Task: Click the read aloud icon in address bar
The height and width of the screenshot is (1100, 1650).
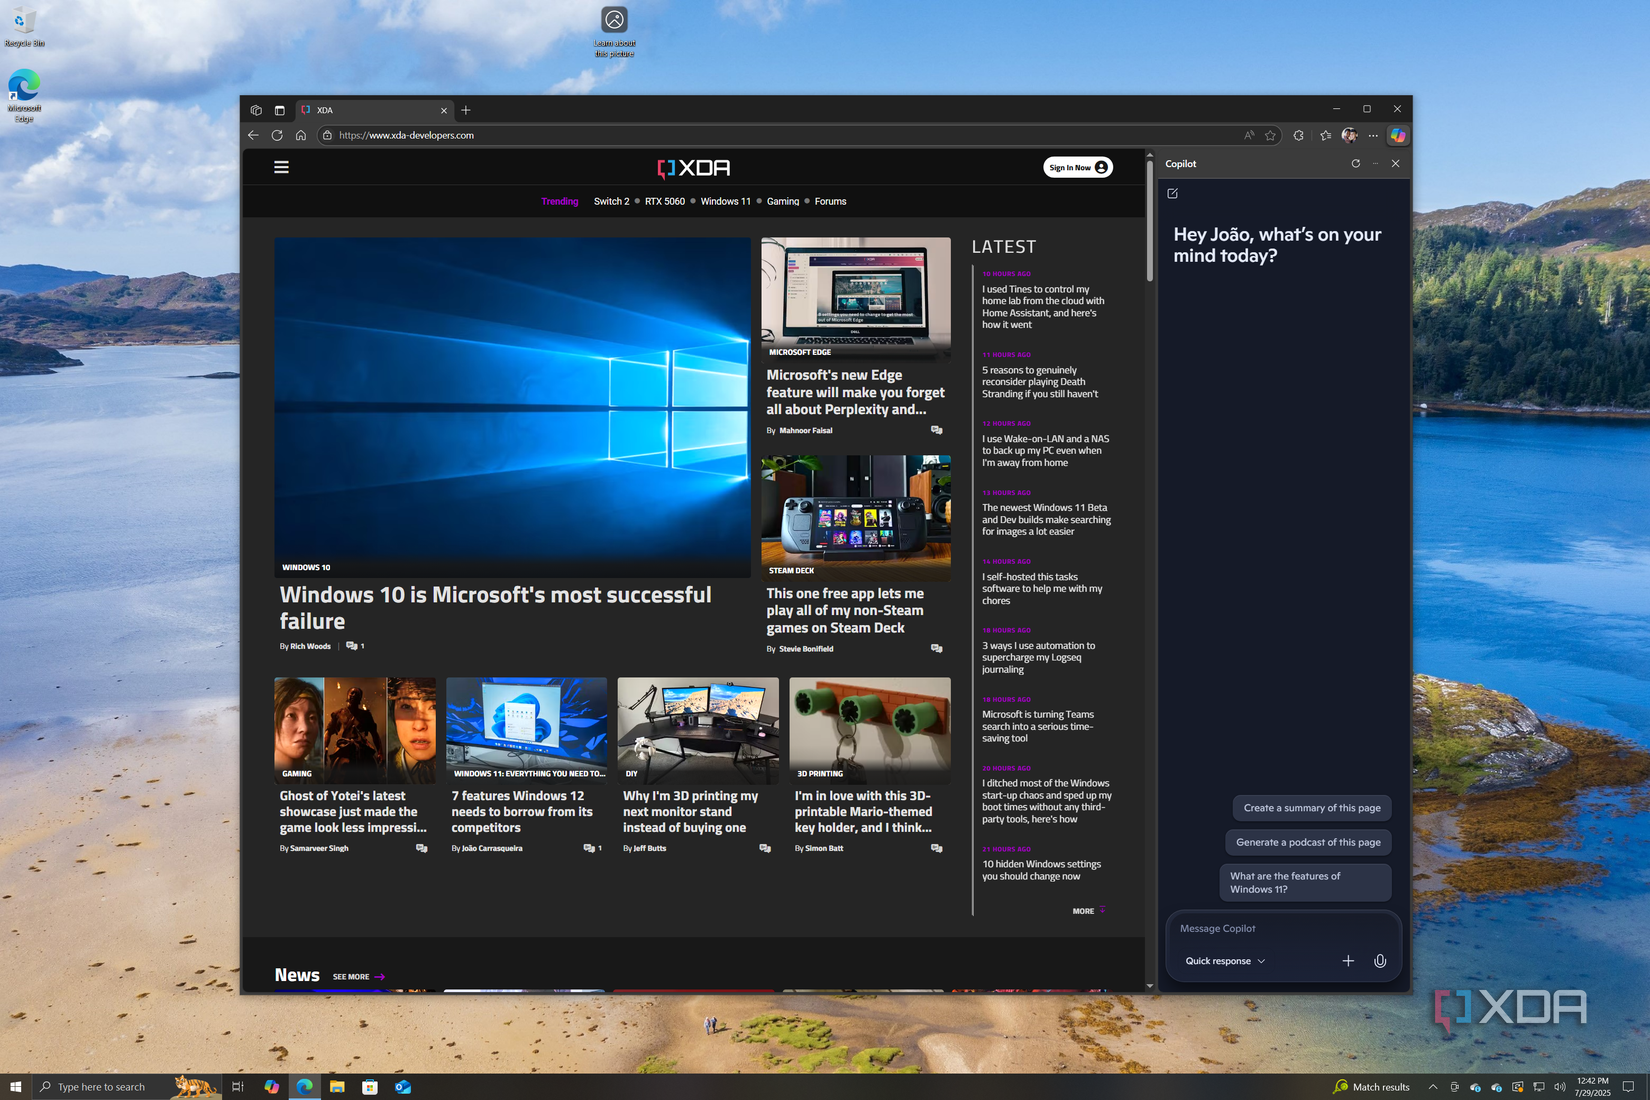Action: coord(1249,135)
